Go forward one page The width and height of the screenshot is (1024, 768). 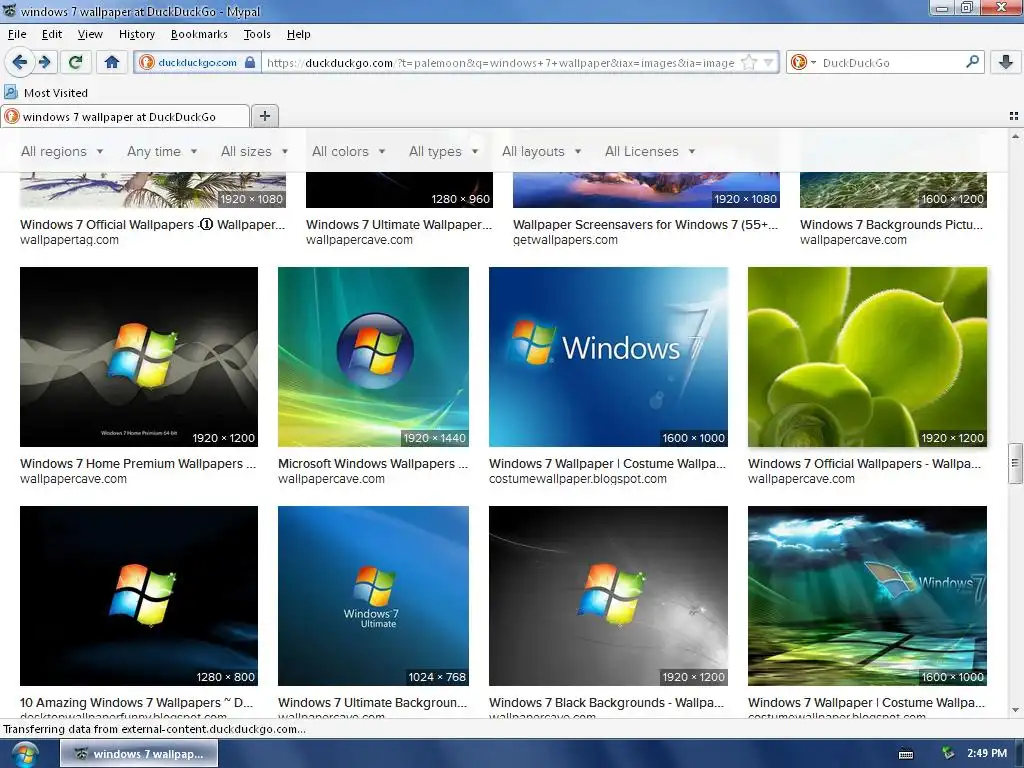click(44, 62)
